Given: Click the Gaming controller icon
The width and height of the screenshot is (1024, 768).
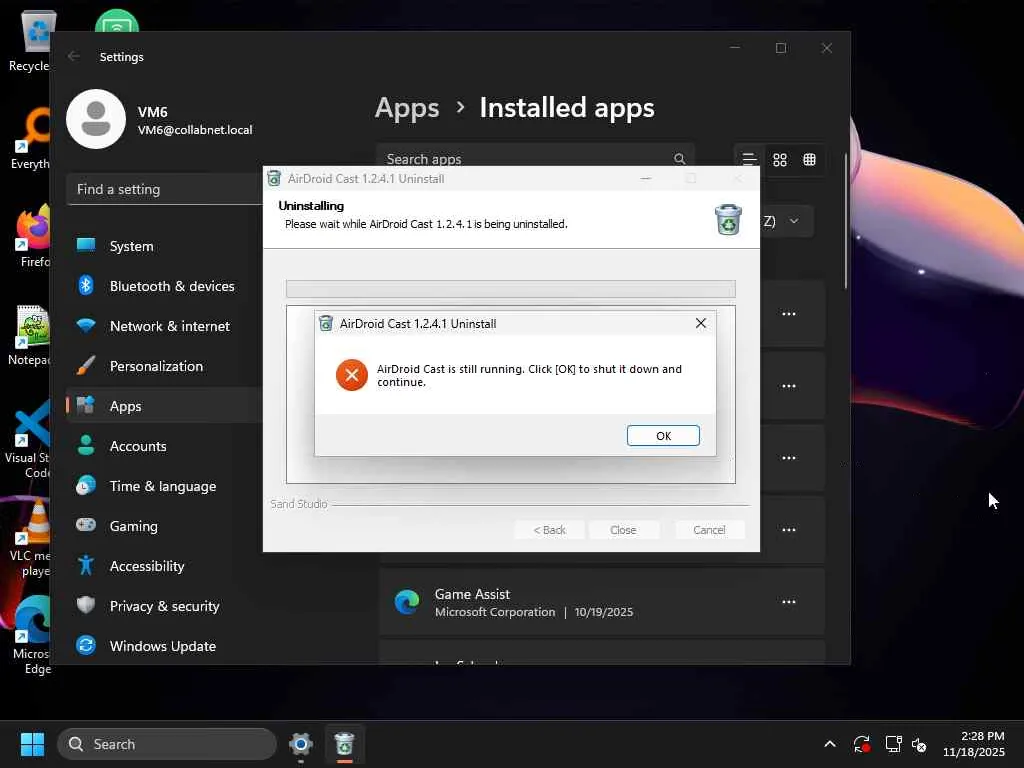Looking at the screenshot, I should click(86, 524).
